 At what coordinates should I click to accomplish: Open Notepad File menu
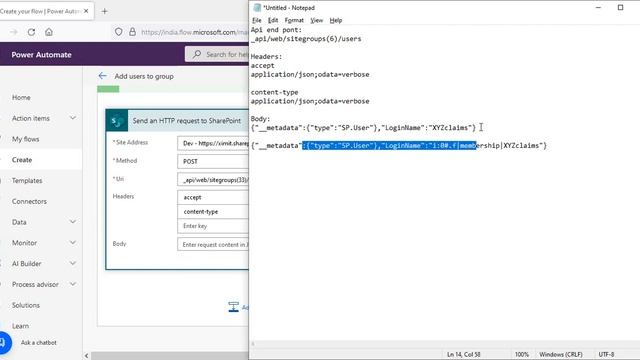pos(257,20)
